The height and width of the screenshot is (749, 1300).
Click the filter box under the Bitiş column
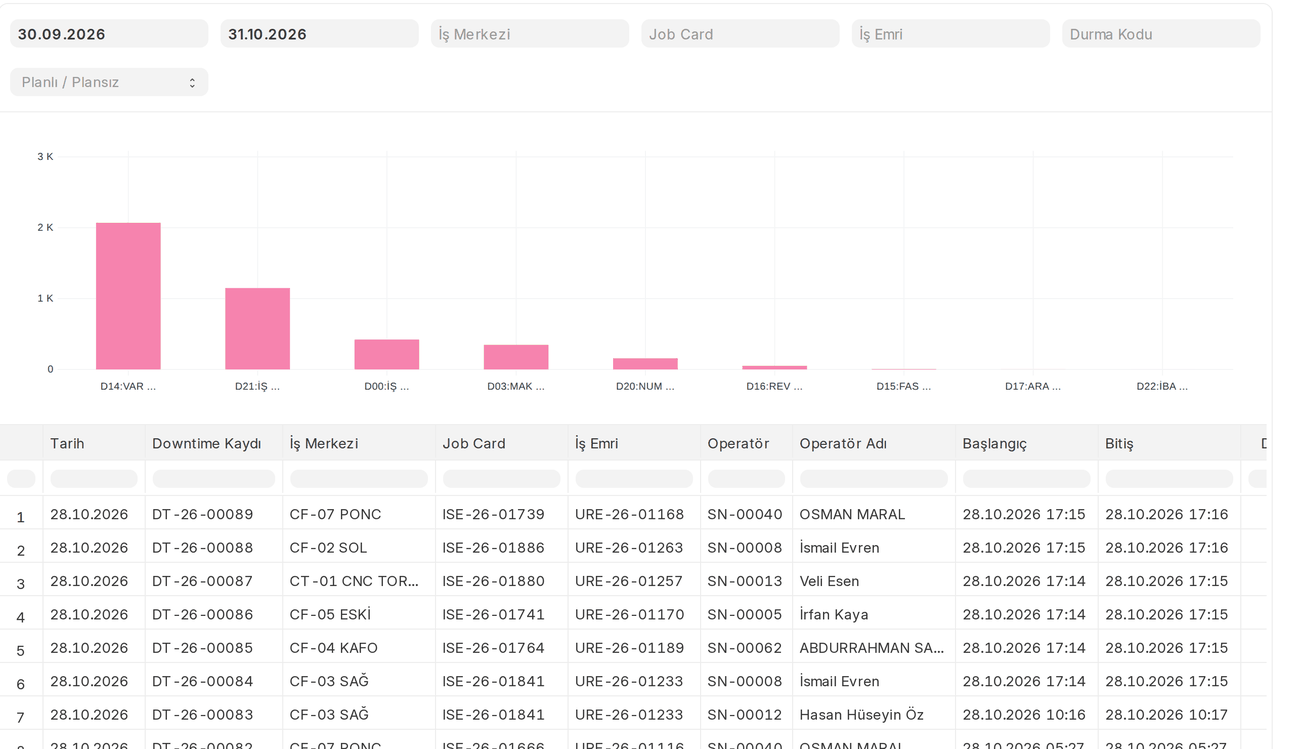point(1169,479)
